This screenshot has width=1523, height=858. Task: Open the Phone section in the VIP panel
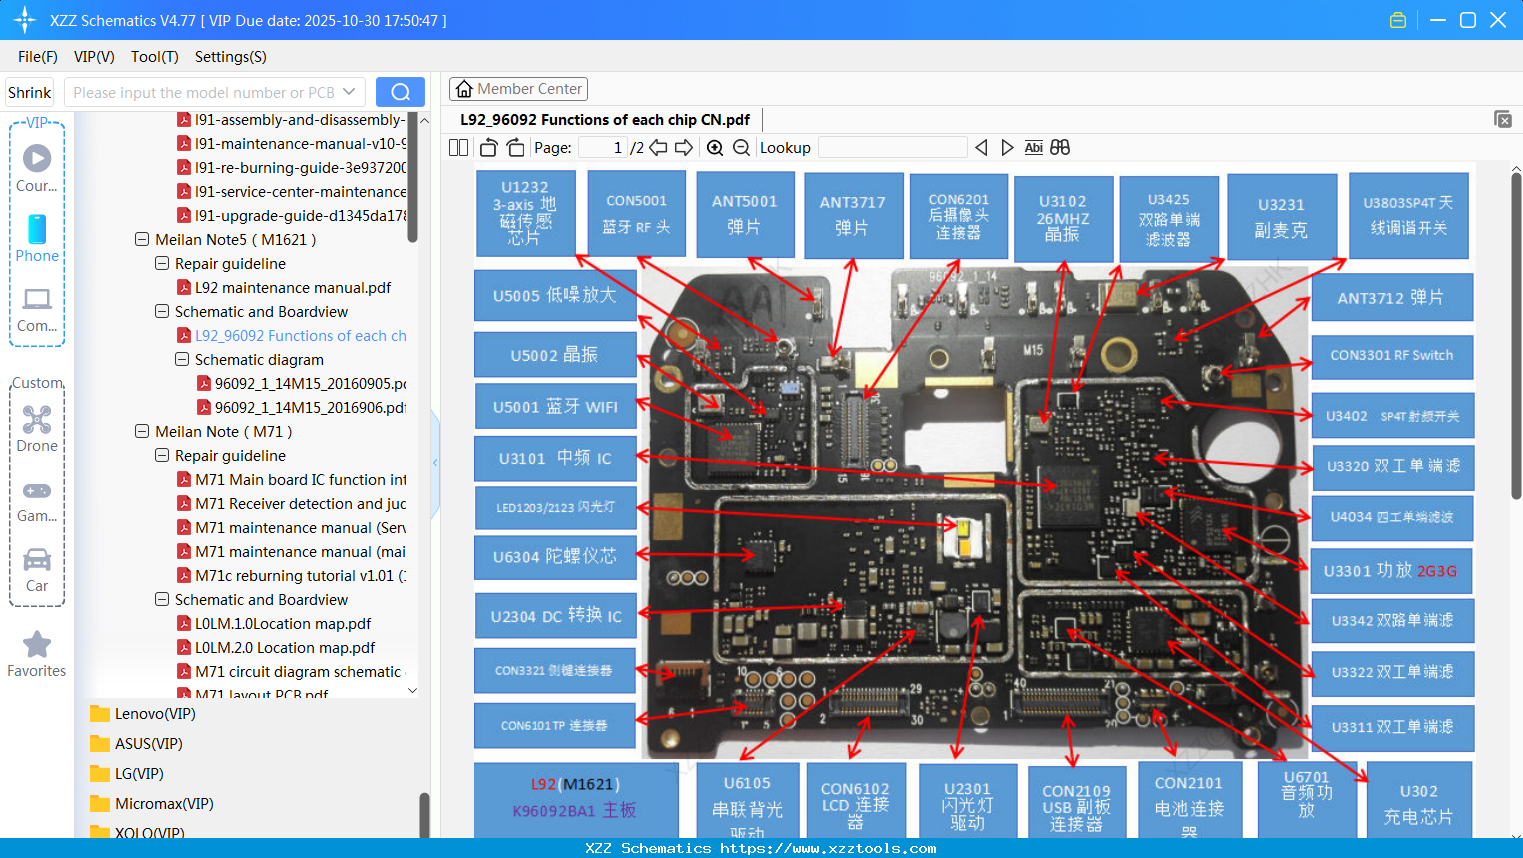37,240
